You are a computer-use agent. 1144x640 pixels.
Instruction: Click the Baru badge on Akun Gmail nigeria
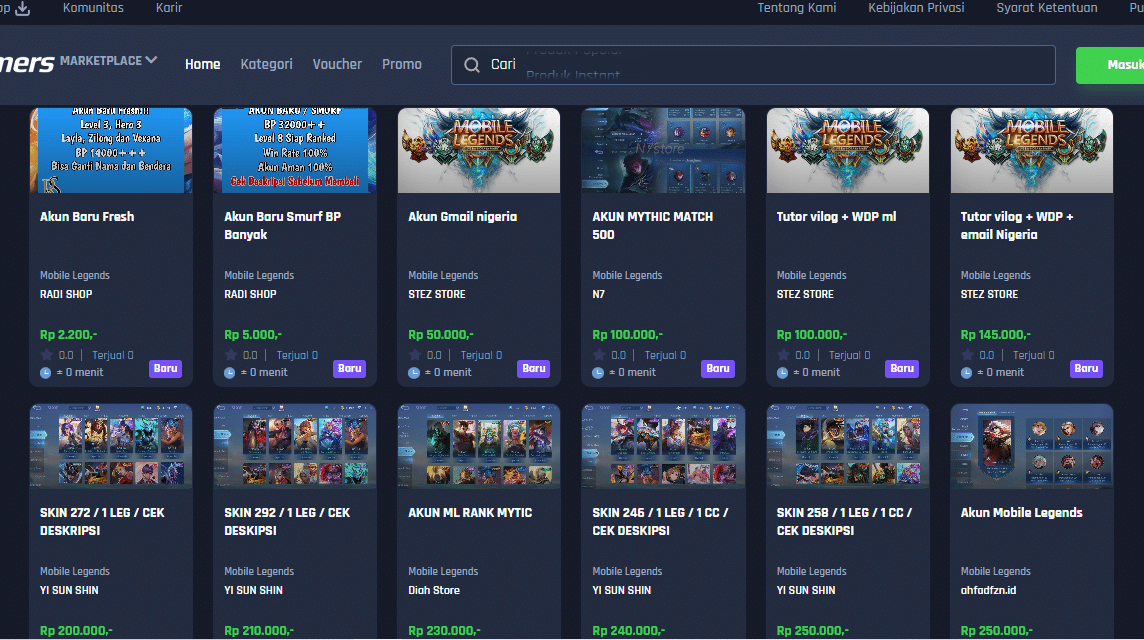[534, 369]
